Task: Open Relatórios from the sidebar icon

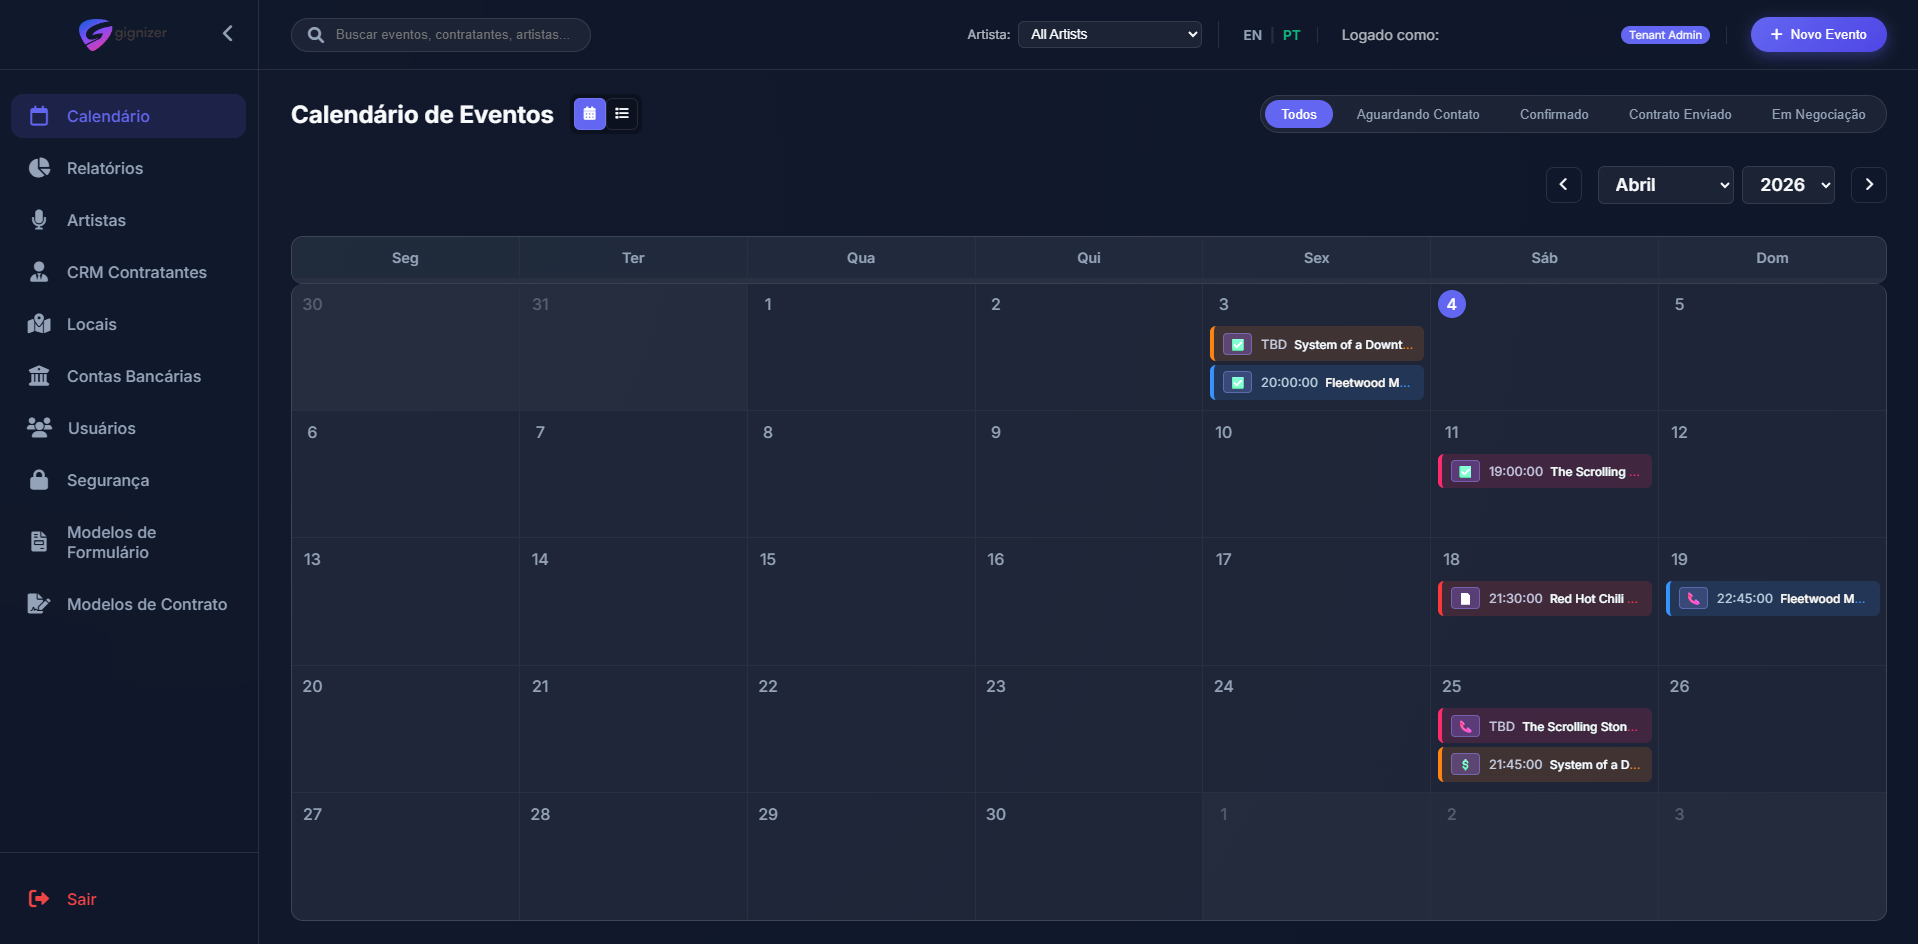Action: (x=39, y=168)
